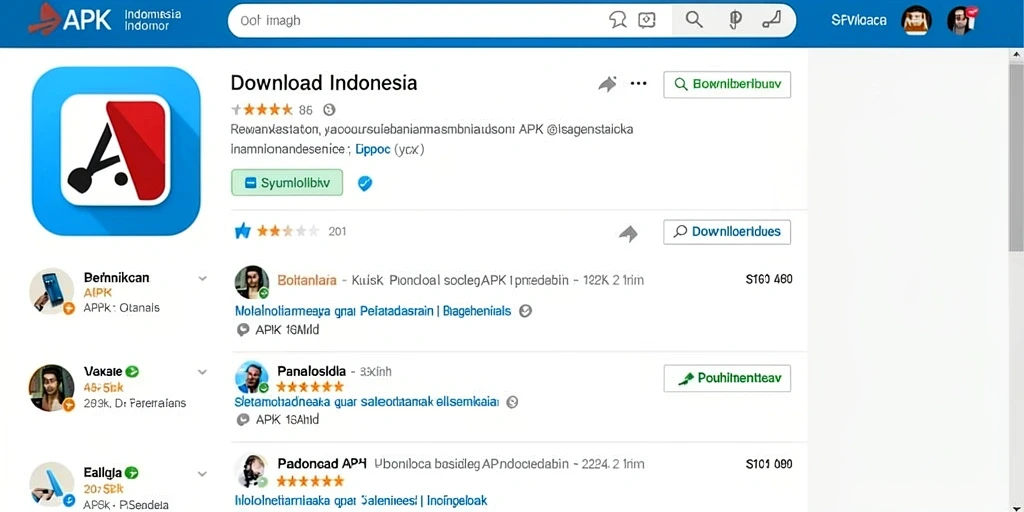
Task: Click the pin icon in search bar
Action: click(x=735, y=20)
